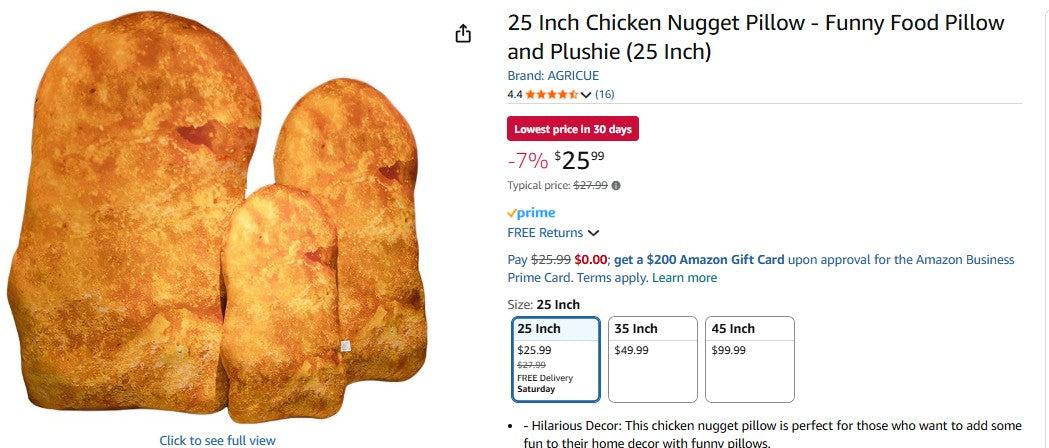Viewport: 1049px width, 448px height.
Task: Open the Brand: AGRICUE store link
Action: (x=553, y=76)
